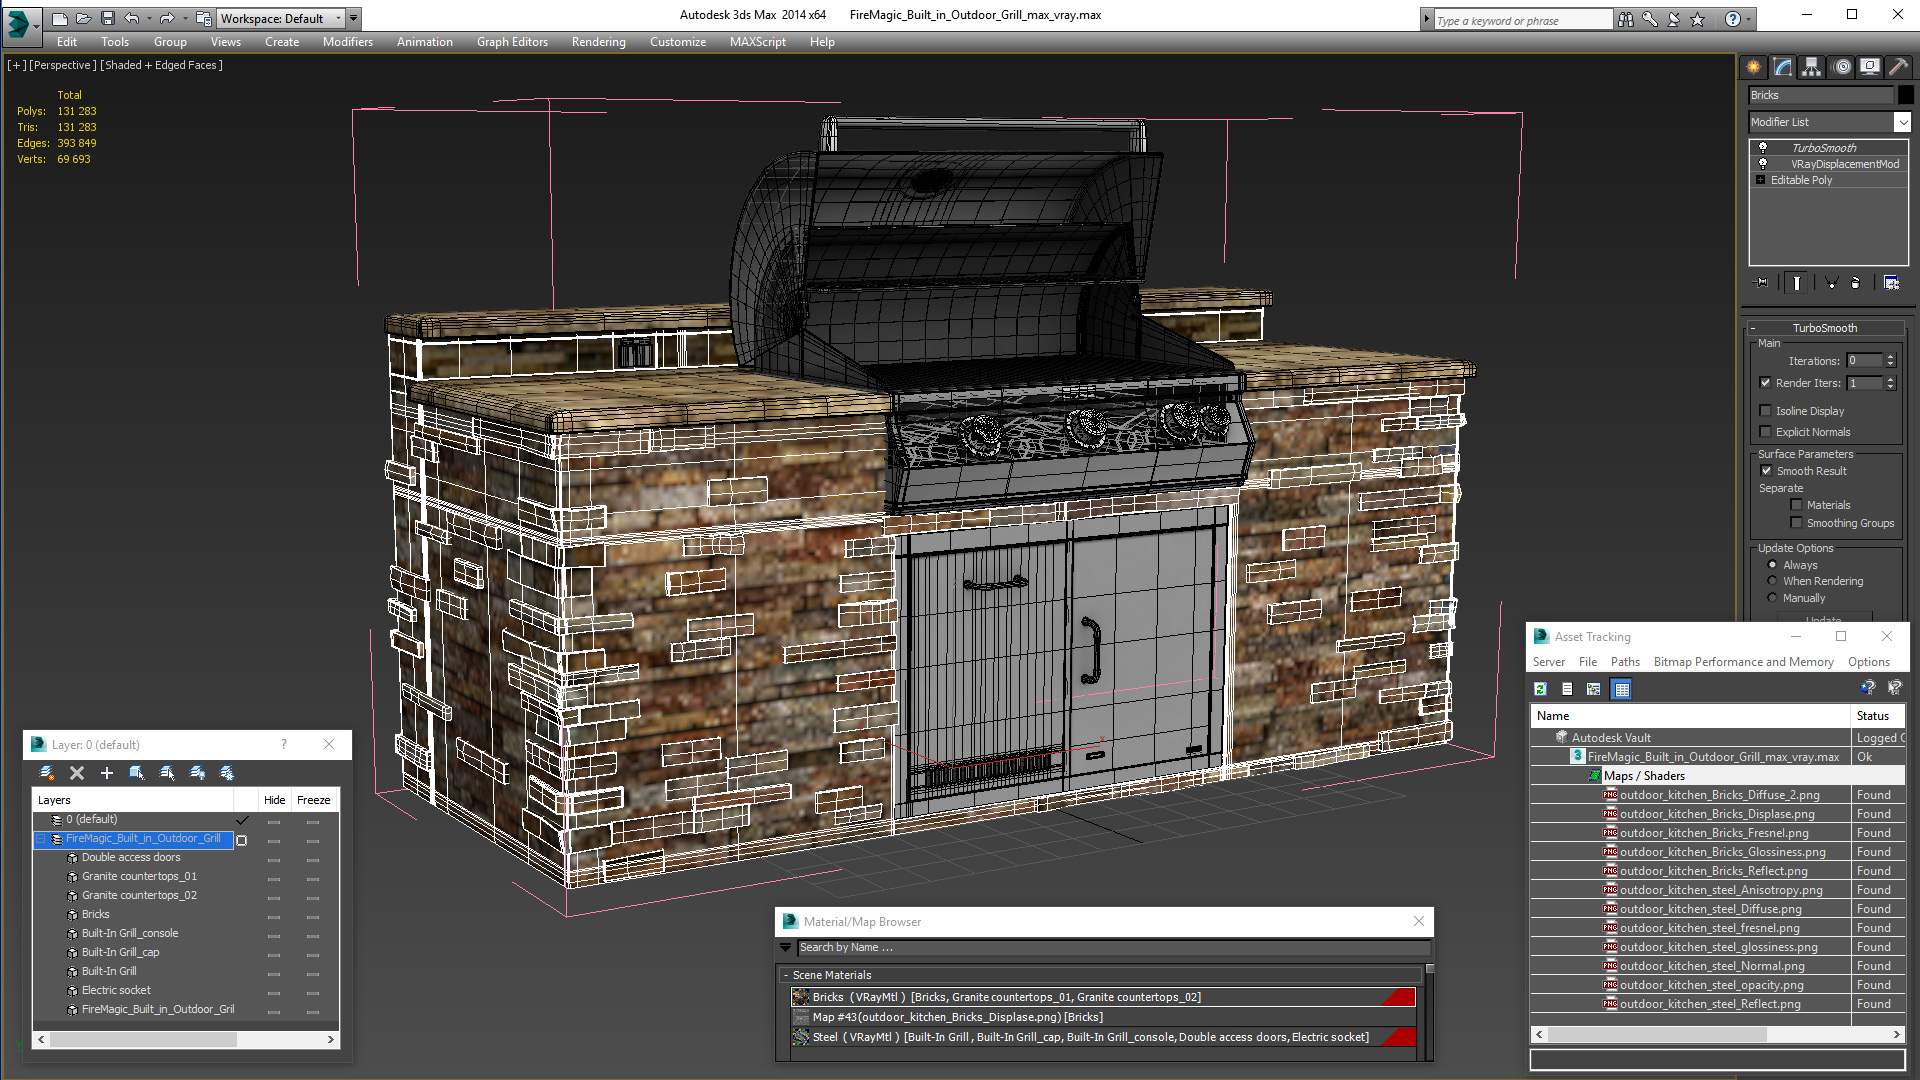Open the Favorites star icon

(1698, 19)
